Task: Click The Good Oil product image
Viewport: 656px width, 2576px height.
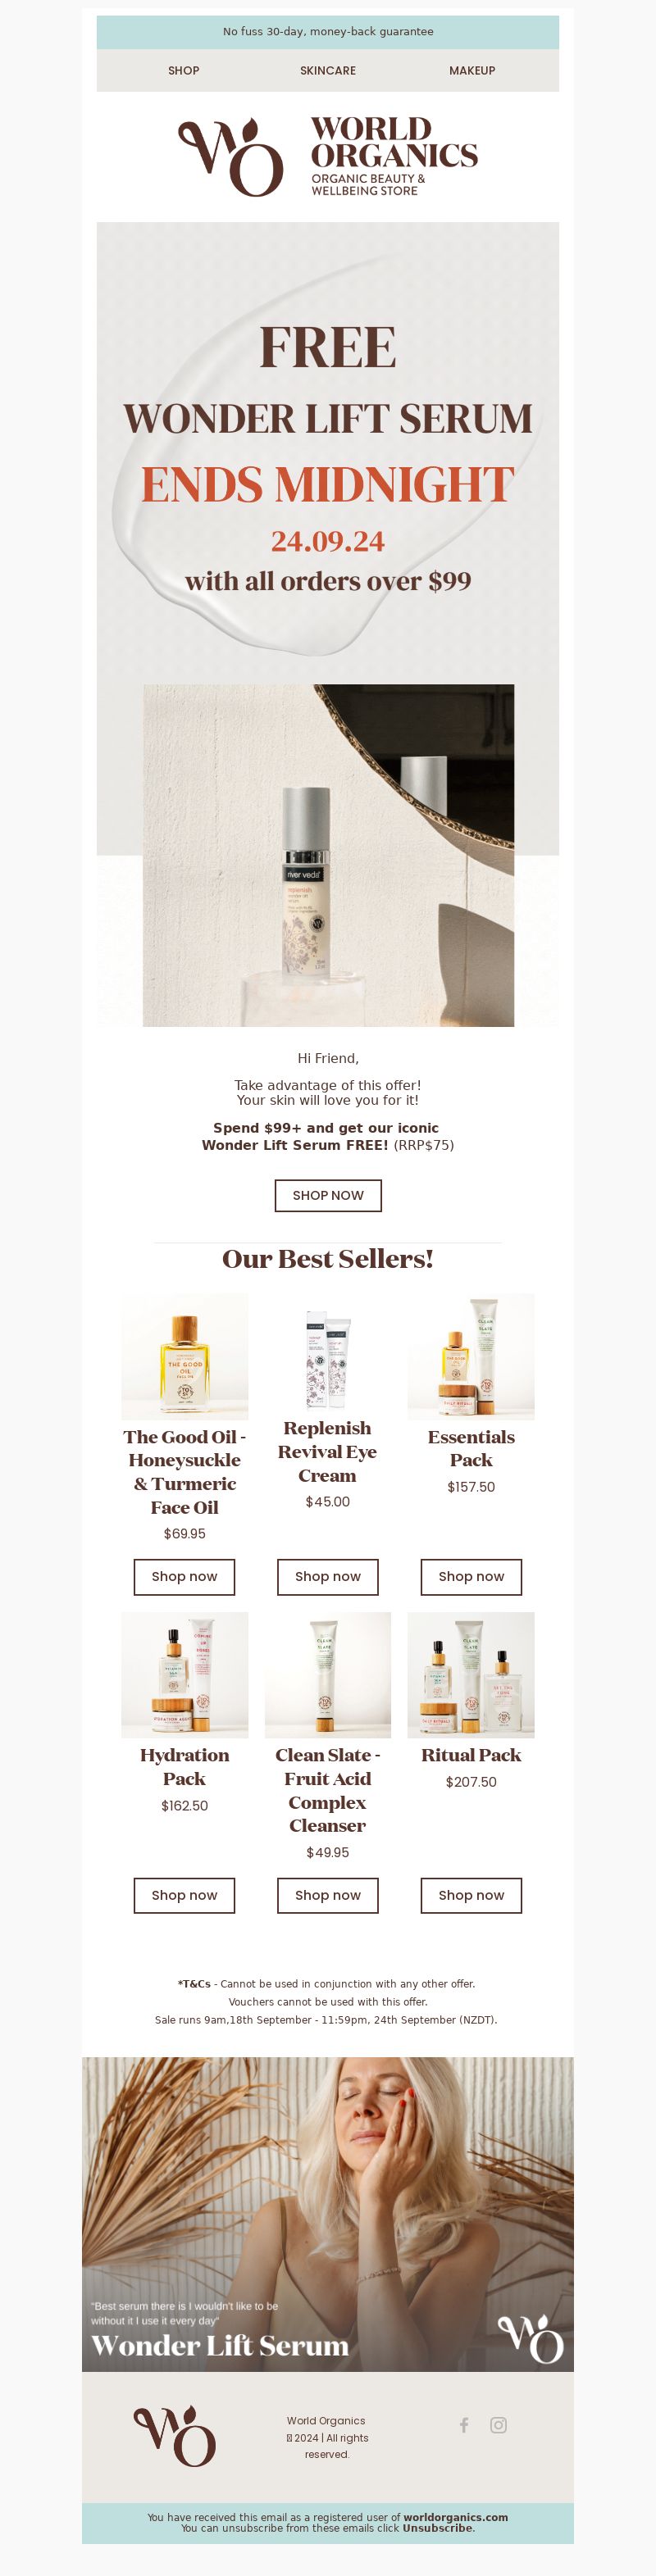Action: (185, 1356)
